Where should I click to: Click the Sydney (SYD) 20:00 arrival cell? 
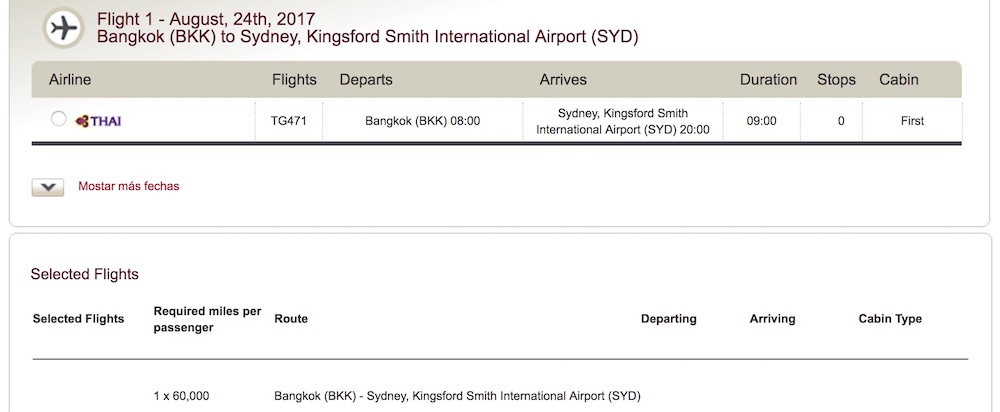click(623, 121)
